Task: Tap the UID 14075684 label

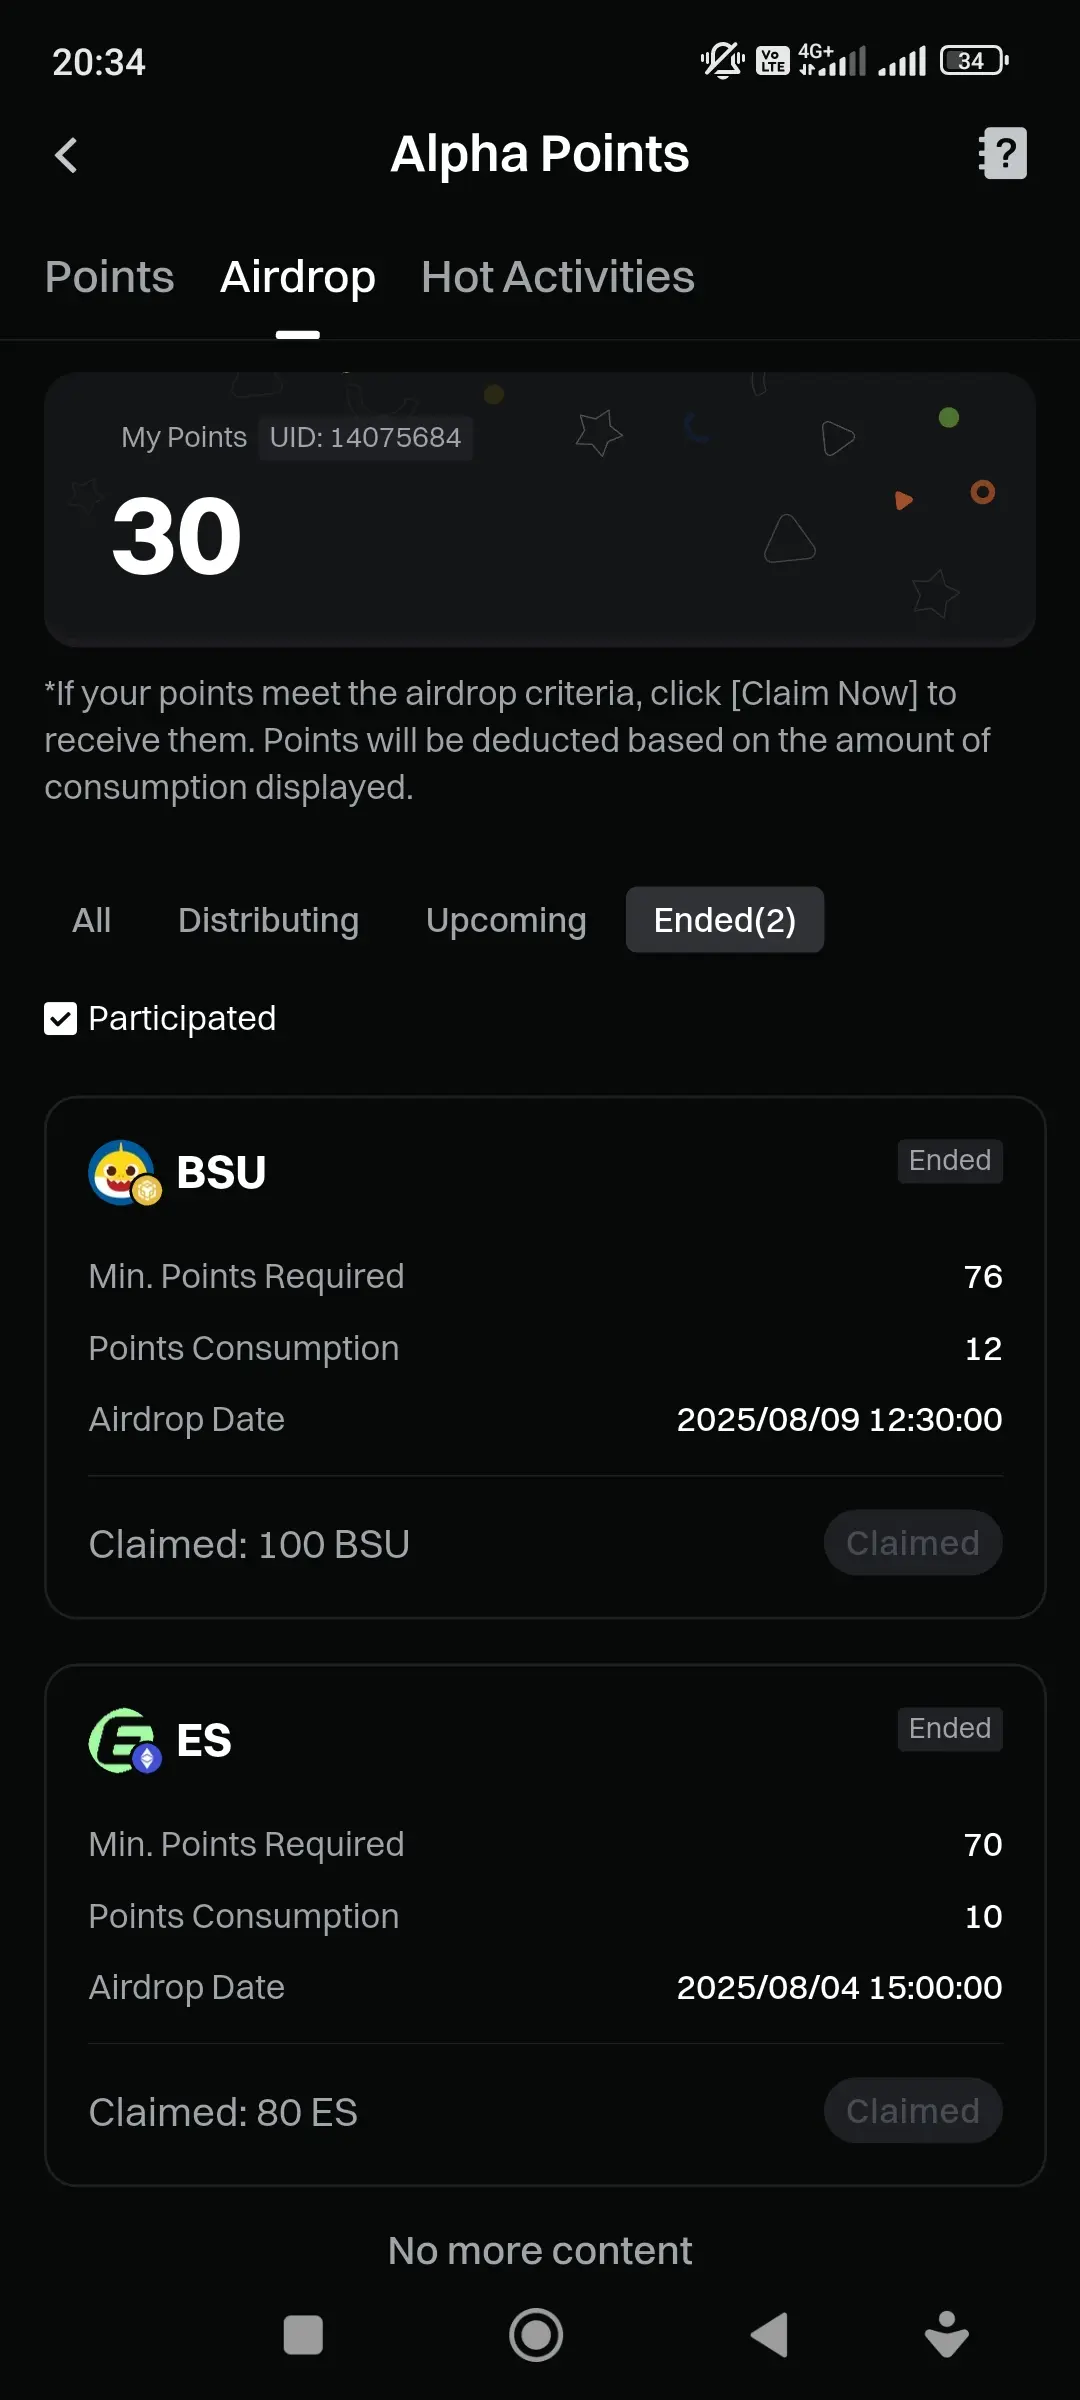Action: (x=365, y=438)
